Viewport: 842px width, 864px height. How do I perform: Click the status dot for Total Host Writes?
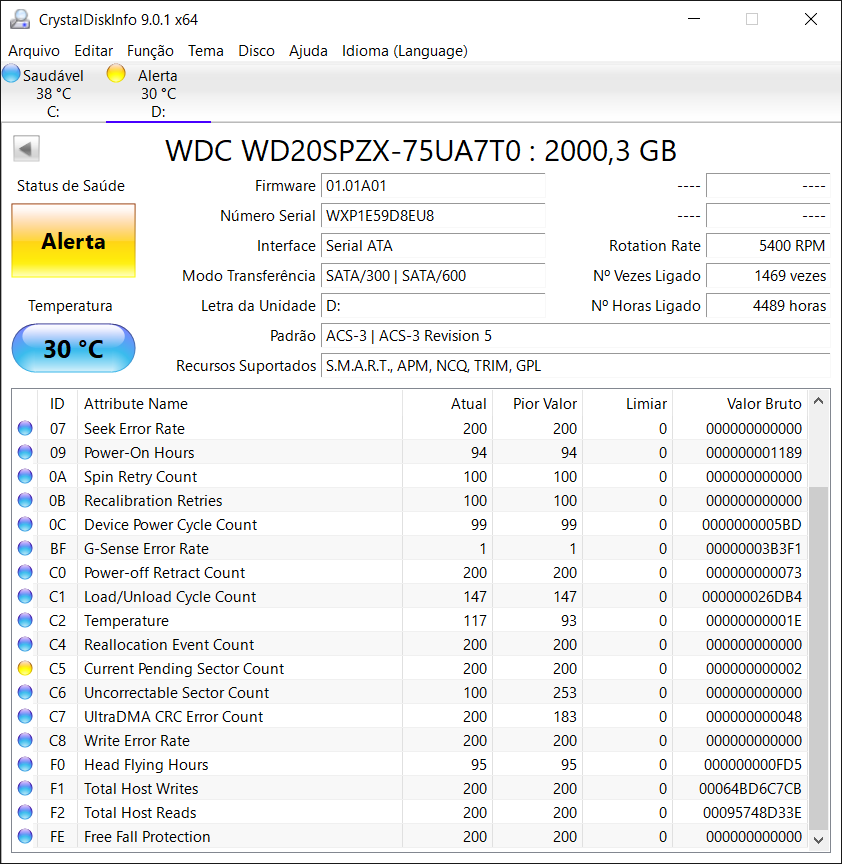point(25,789)
